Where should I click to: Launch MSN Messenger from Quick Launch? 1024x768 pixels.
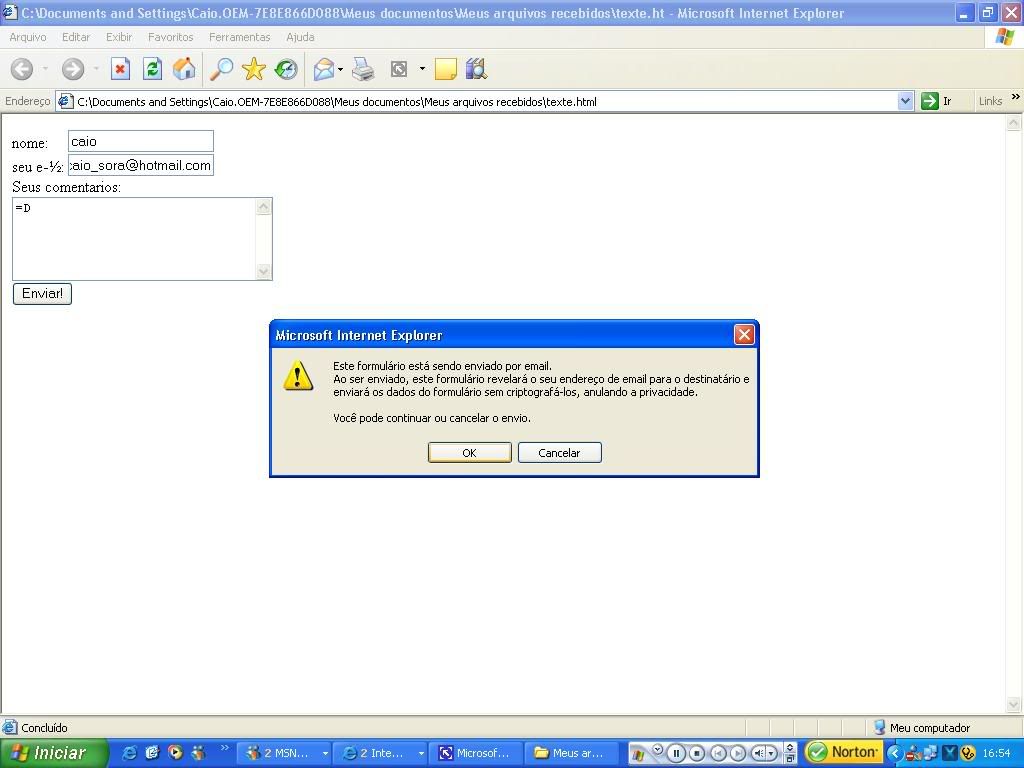[x=198, y=753]
